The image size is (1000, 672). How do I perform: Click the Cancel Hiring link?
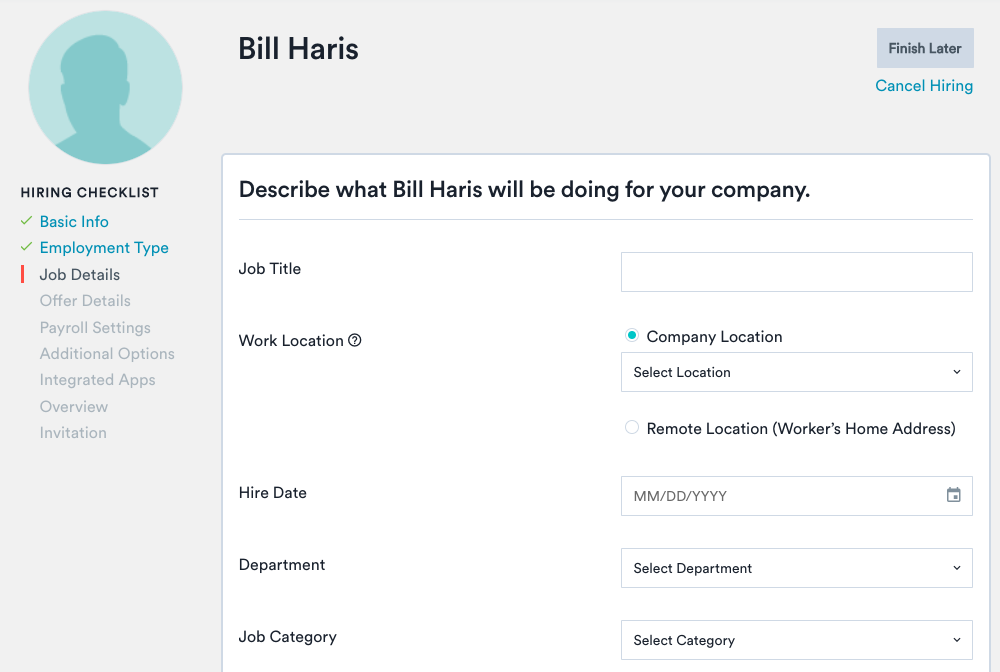pyautogui.click(x=923, y=86)
